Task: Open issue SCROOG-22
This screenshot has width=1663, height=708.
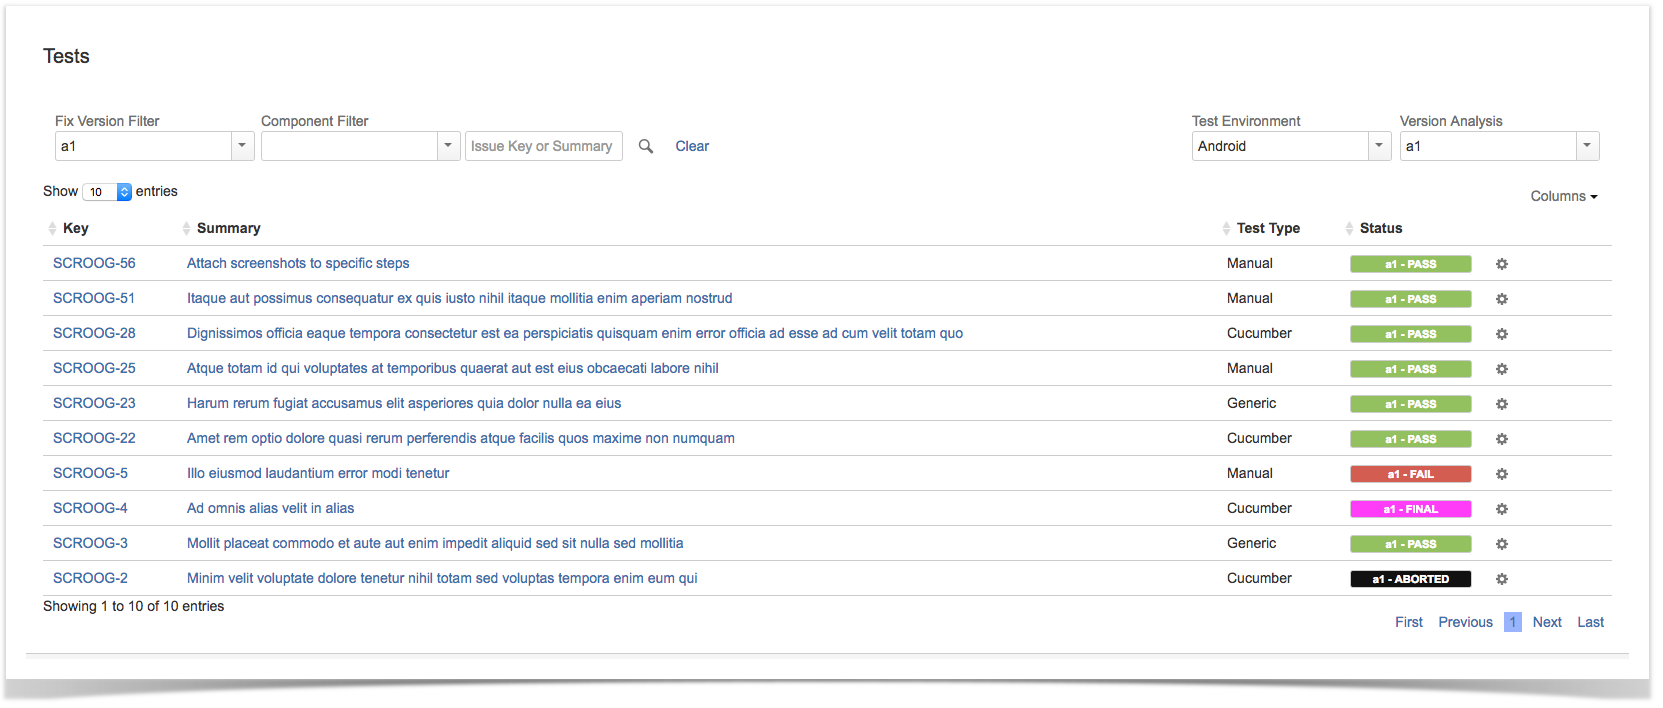Action: click(x=94, y=438)
